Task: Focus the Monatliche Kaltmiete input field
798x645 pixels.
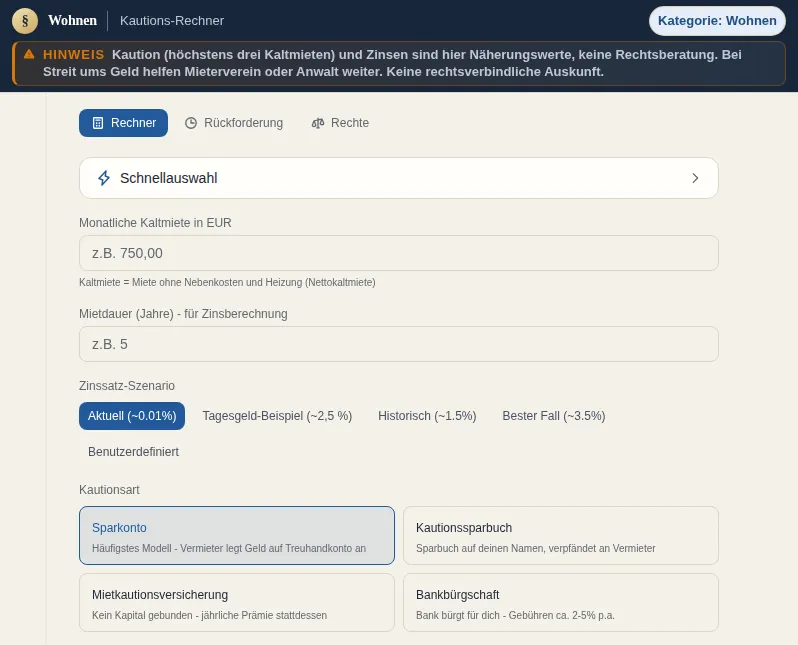Action: pos(398,253)
